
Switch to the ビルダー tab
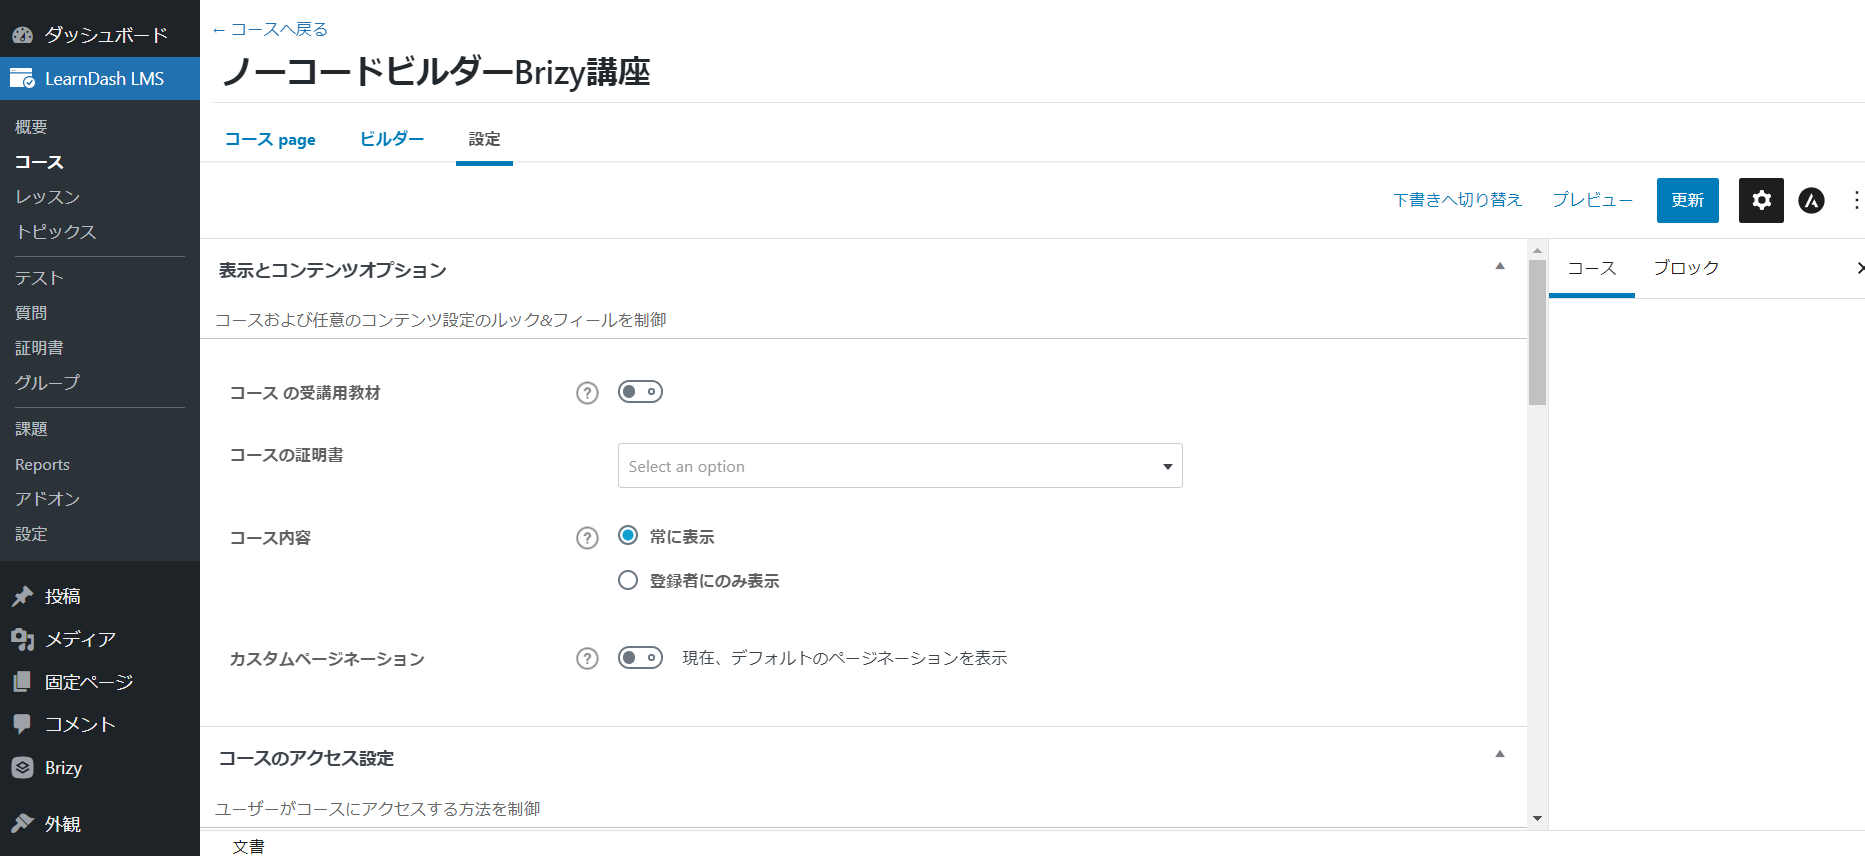[x=392, y=139]
